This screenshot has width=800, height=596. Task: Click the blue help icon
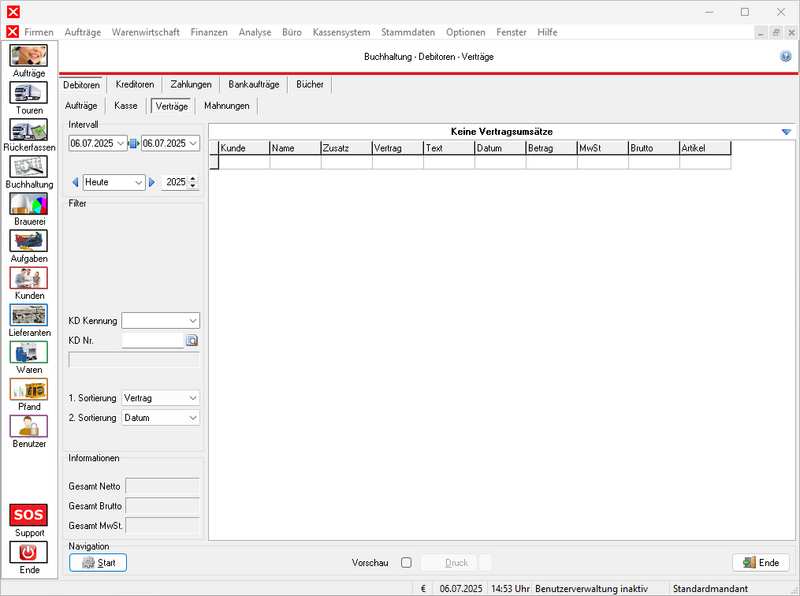[786, 57]
